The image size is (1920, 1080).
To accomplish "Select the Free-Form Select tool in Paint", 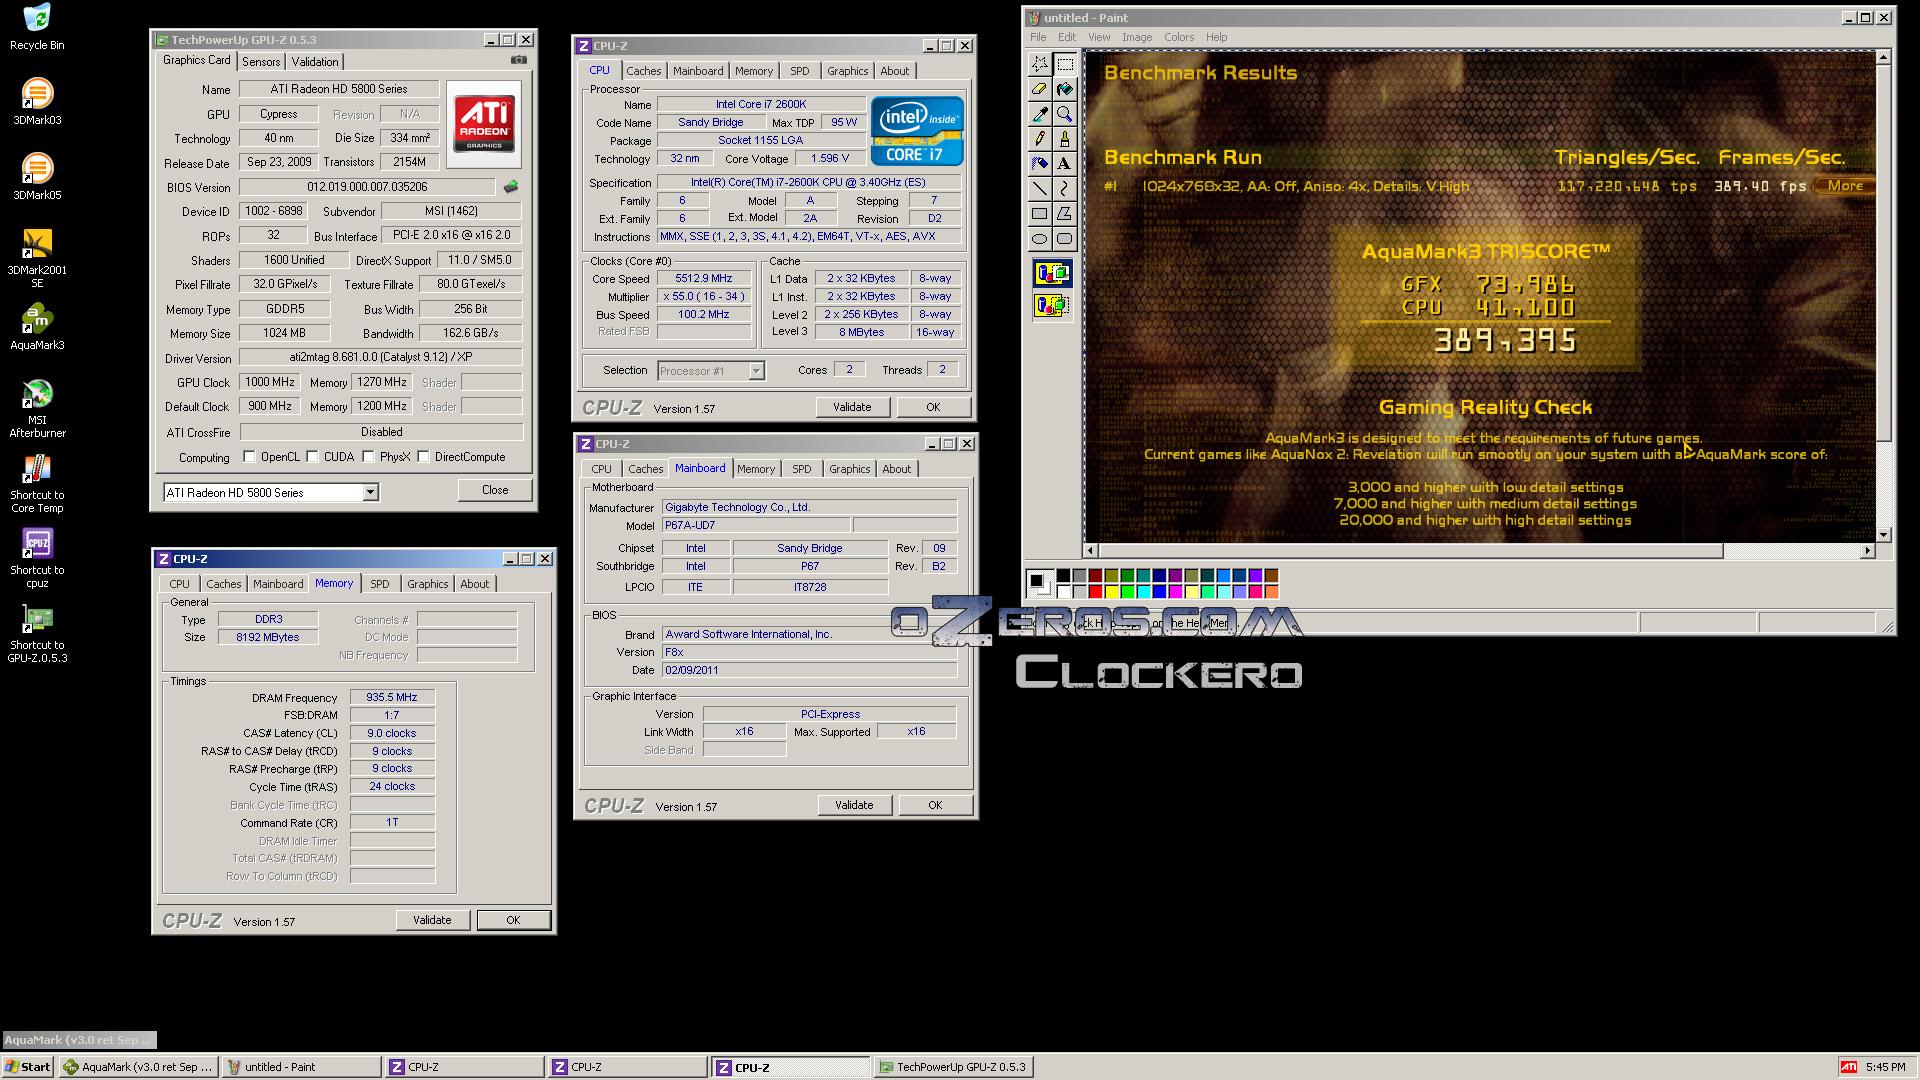I will [1040, 64].
